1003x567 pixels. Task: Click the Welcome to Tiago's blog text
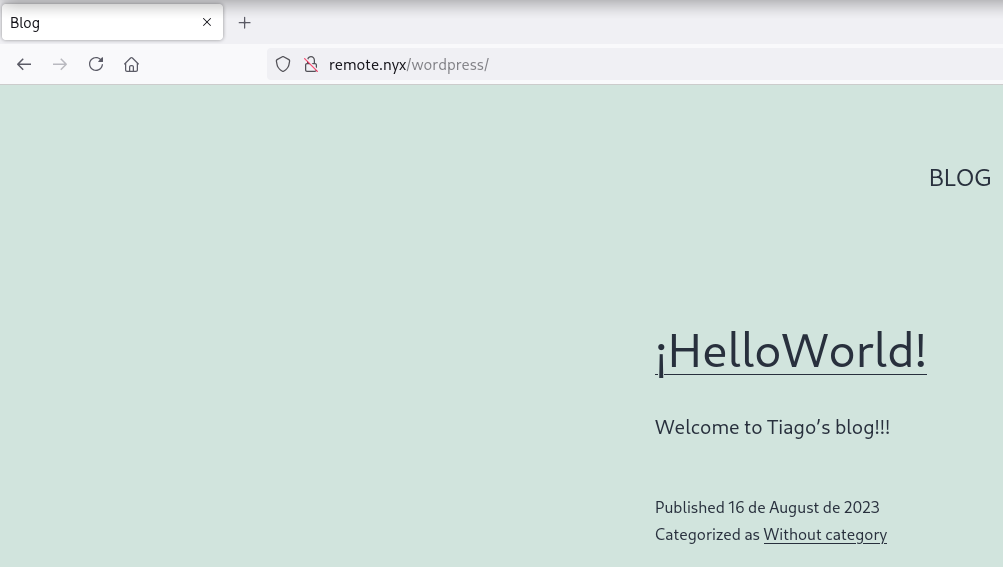click(x=772, y=427)
